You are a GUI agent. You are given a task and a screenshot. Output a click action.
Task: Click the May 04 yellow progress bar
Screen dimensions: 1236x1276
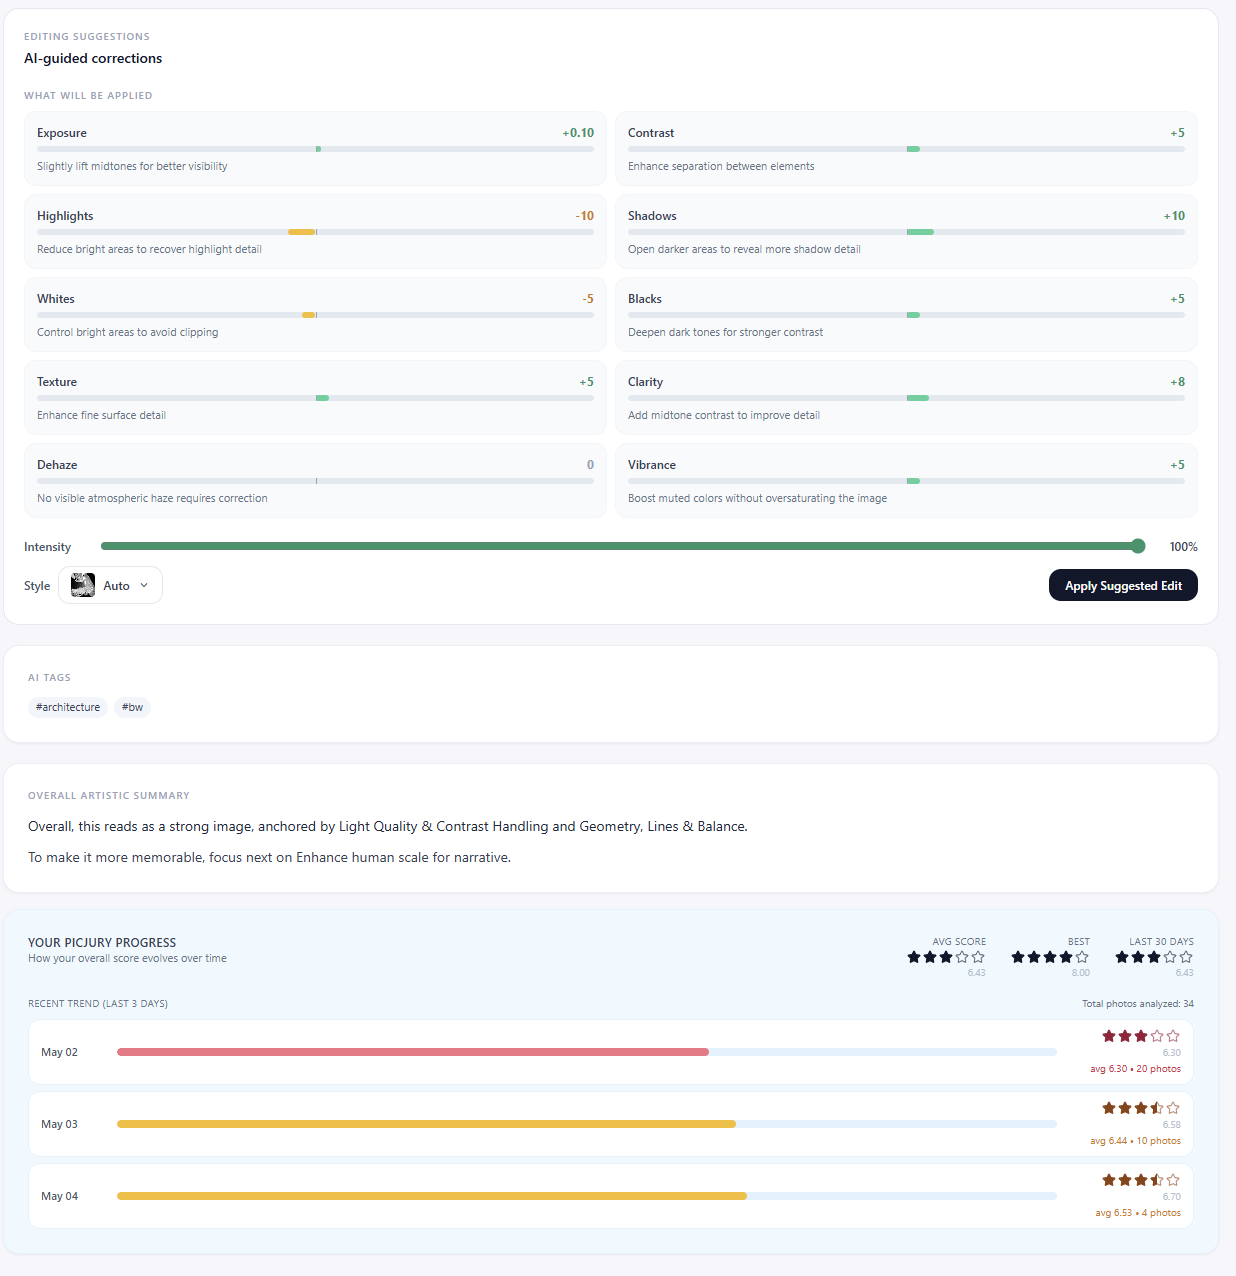click(432, 1196)
